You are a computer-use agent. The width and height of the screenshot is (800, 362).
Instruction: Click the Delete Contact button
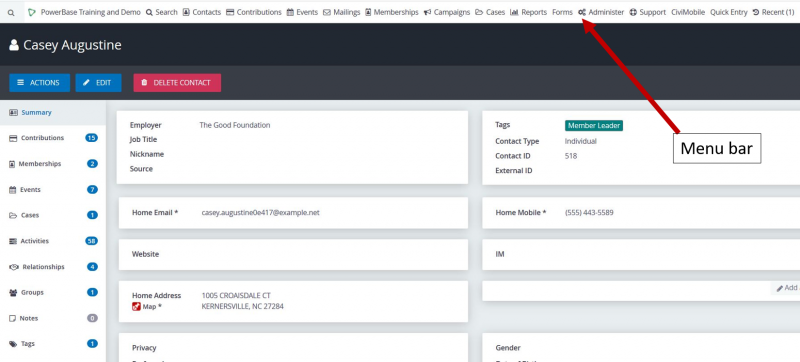click(177, 83)
